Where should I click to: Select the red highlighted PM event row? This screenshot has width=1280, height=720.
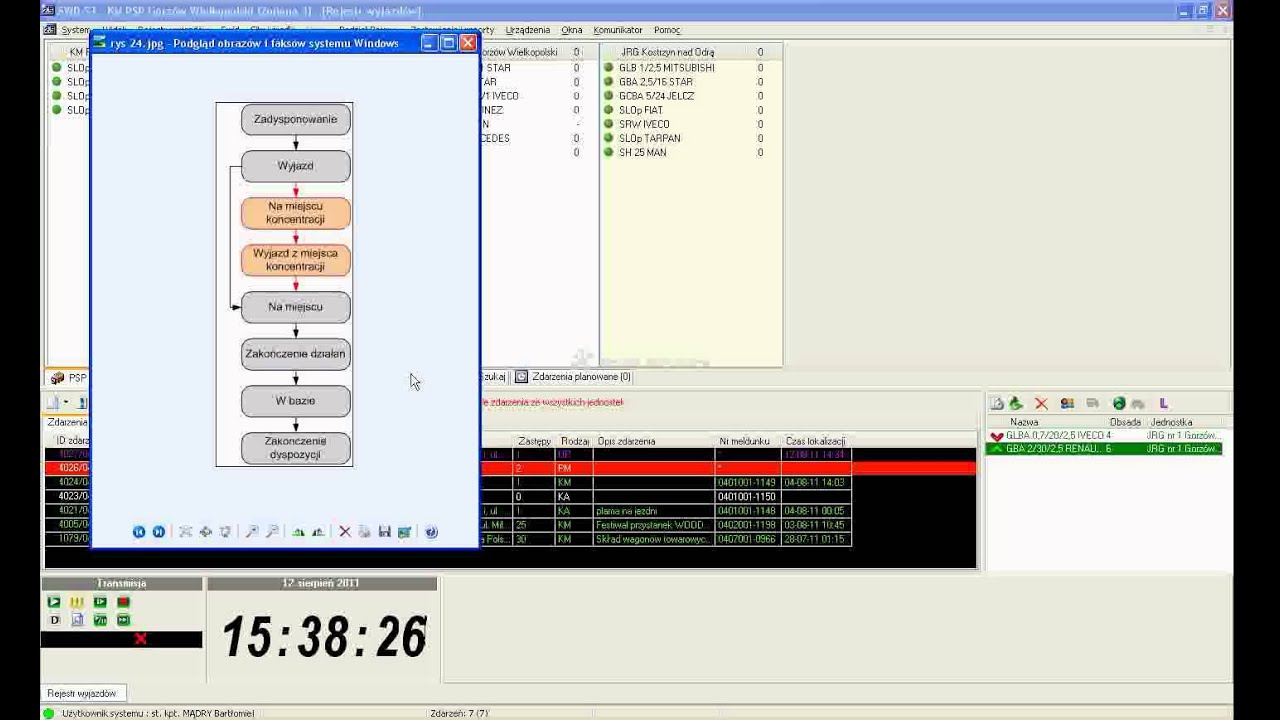point(728,468)
